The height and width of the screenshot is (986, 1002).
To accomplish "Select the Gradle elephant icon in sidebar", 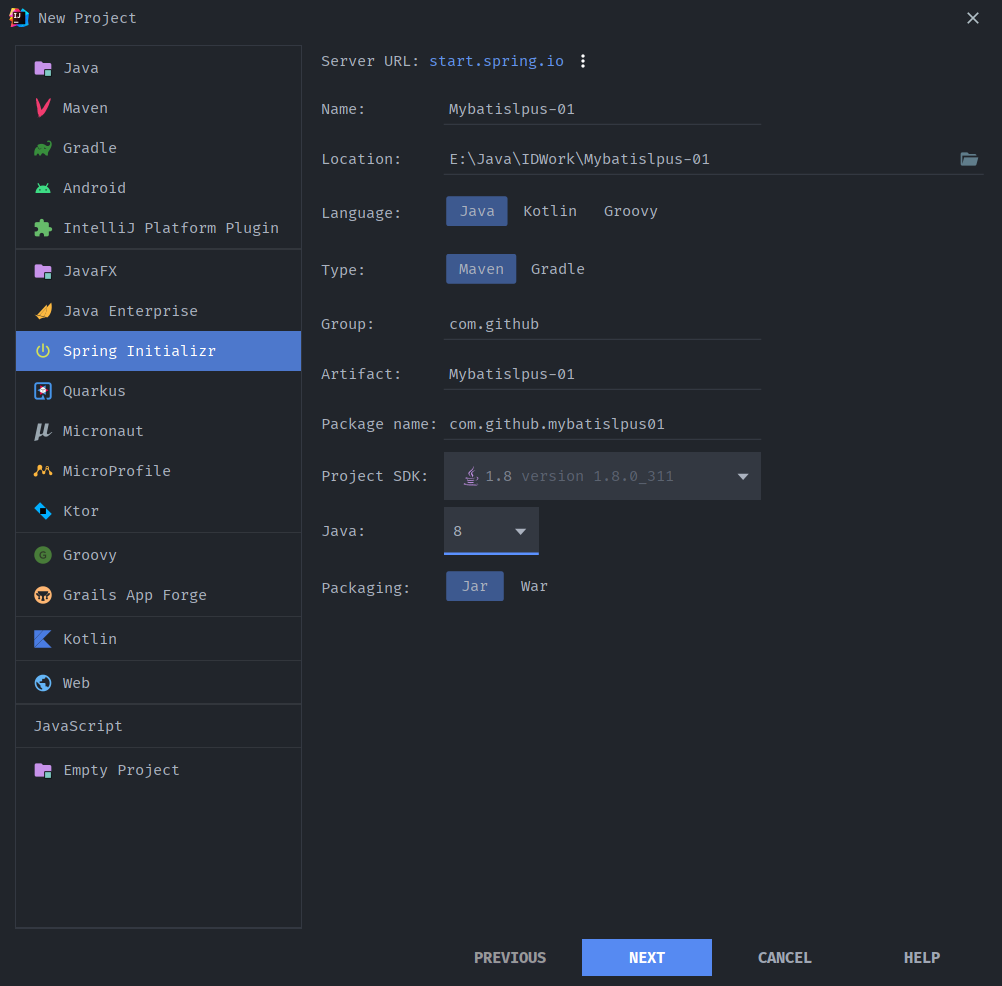I will [43, 148].
